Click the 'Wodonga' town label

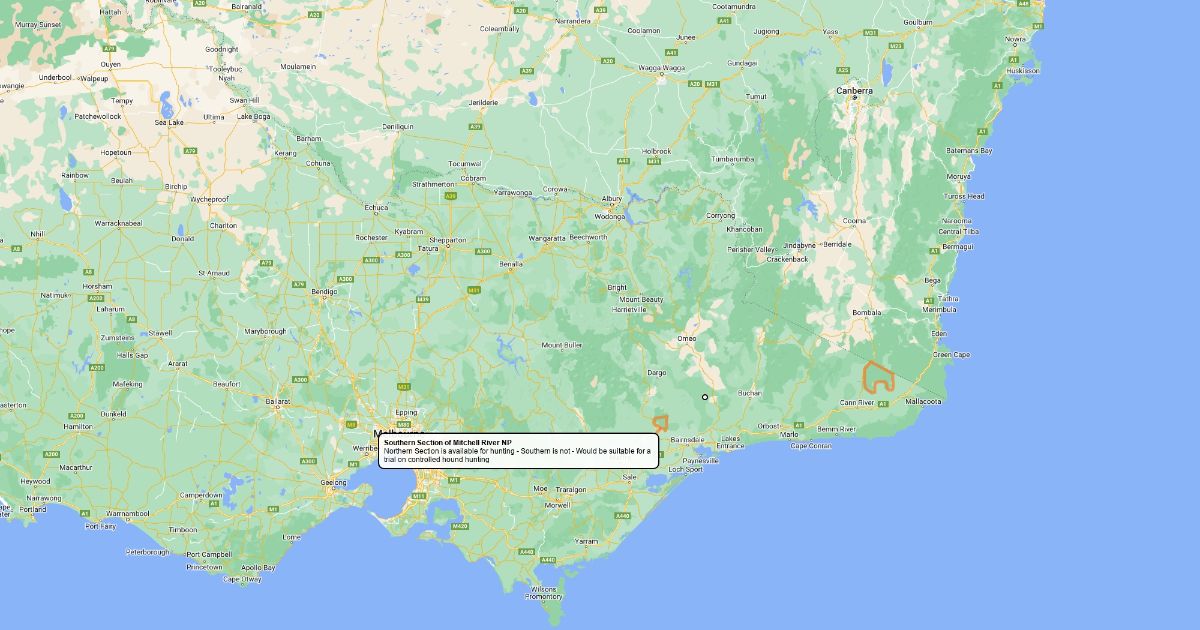click(x=609, y=216)
